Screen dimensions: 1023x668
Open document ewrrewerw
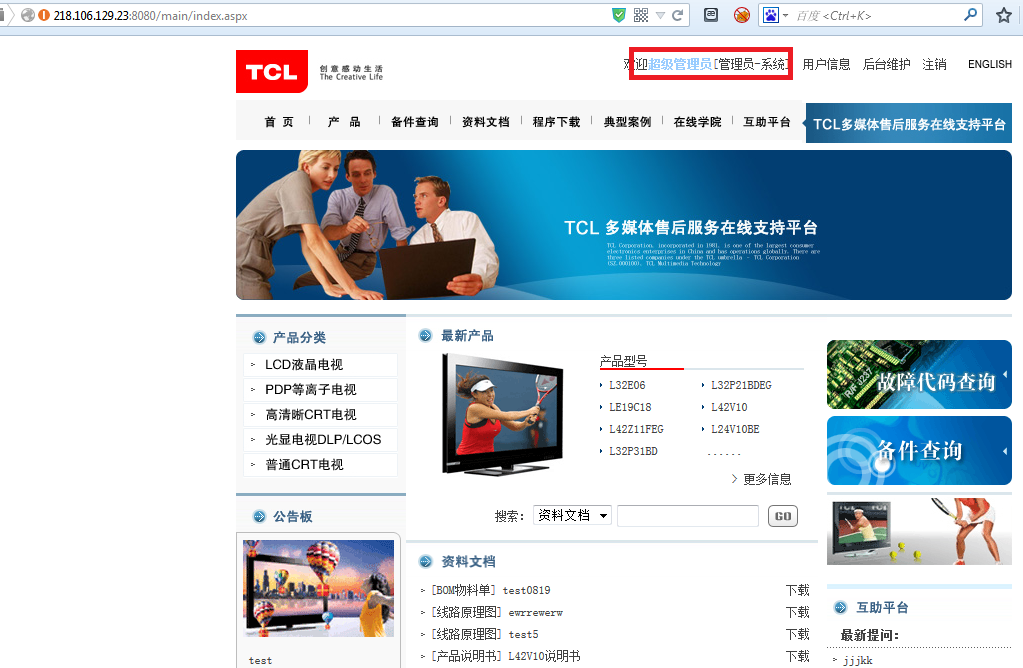tap(535, 613)
